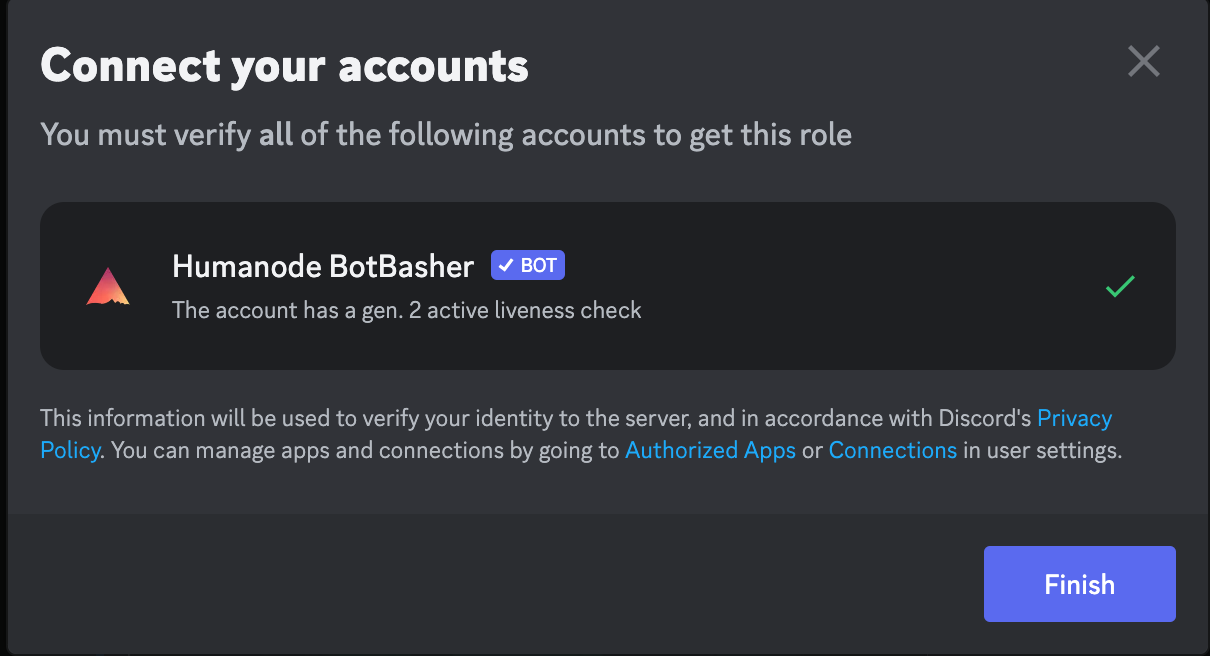
Task: Click the Humanode mountain logo icon
Action: click(x=107, y=287)
